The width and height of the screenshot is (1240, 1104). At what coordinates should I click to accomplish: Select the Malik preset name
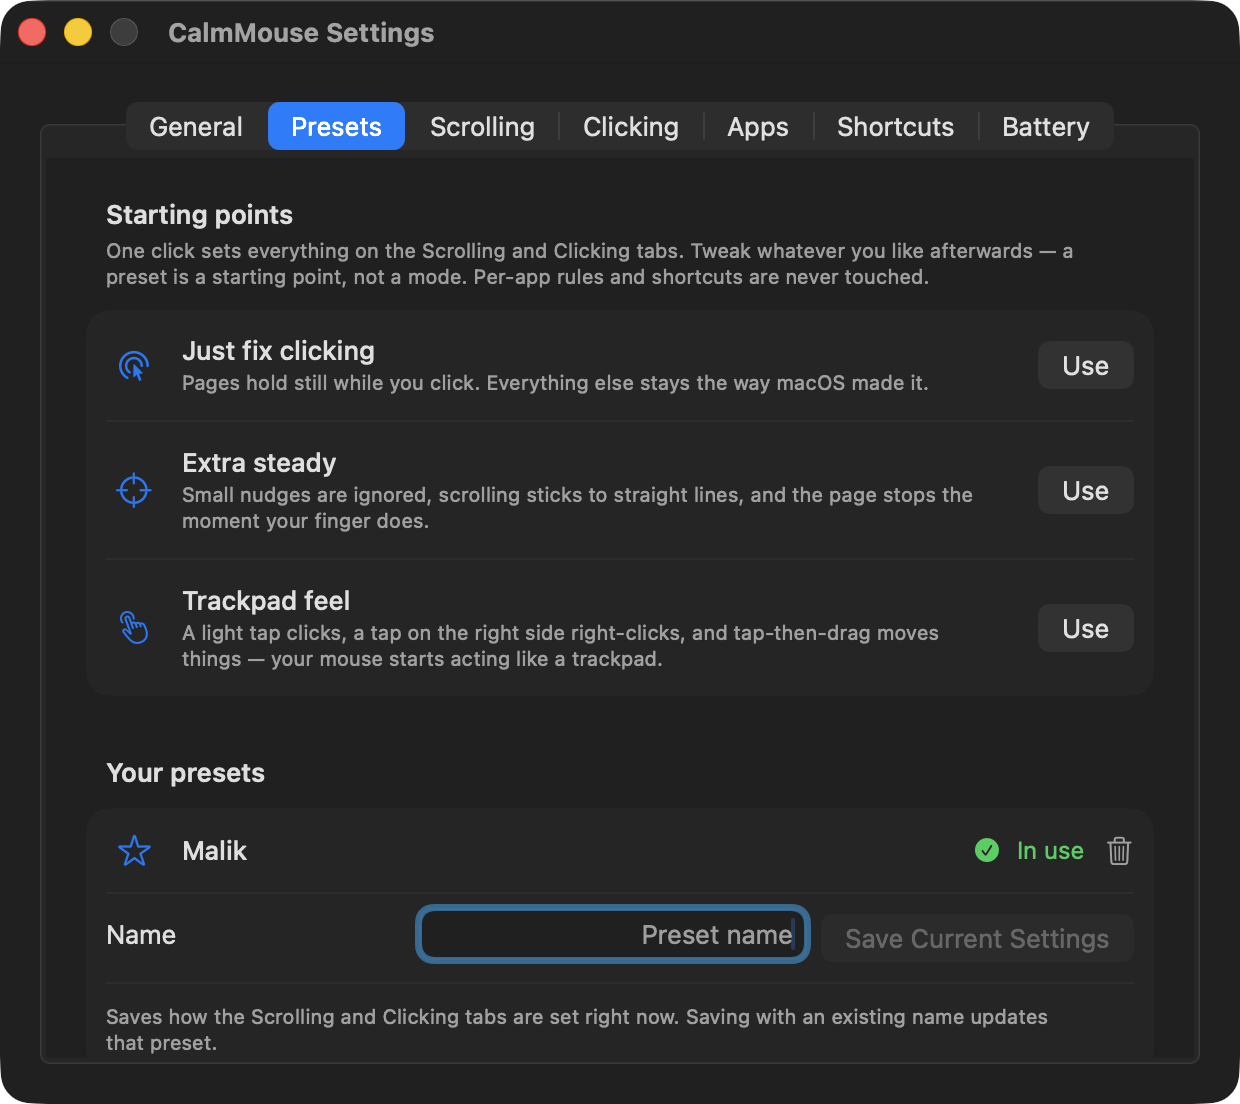tap(214, 851)
